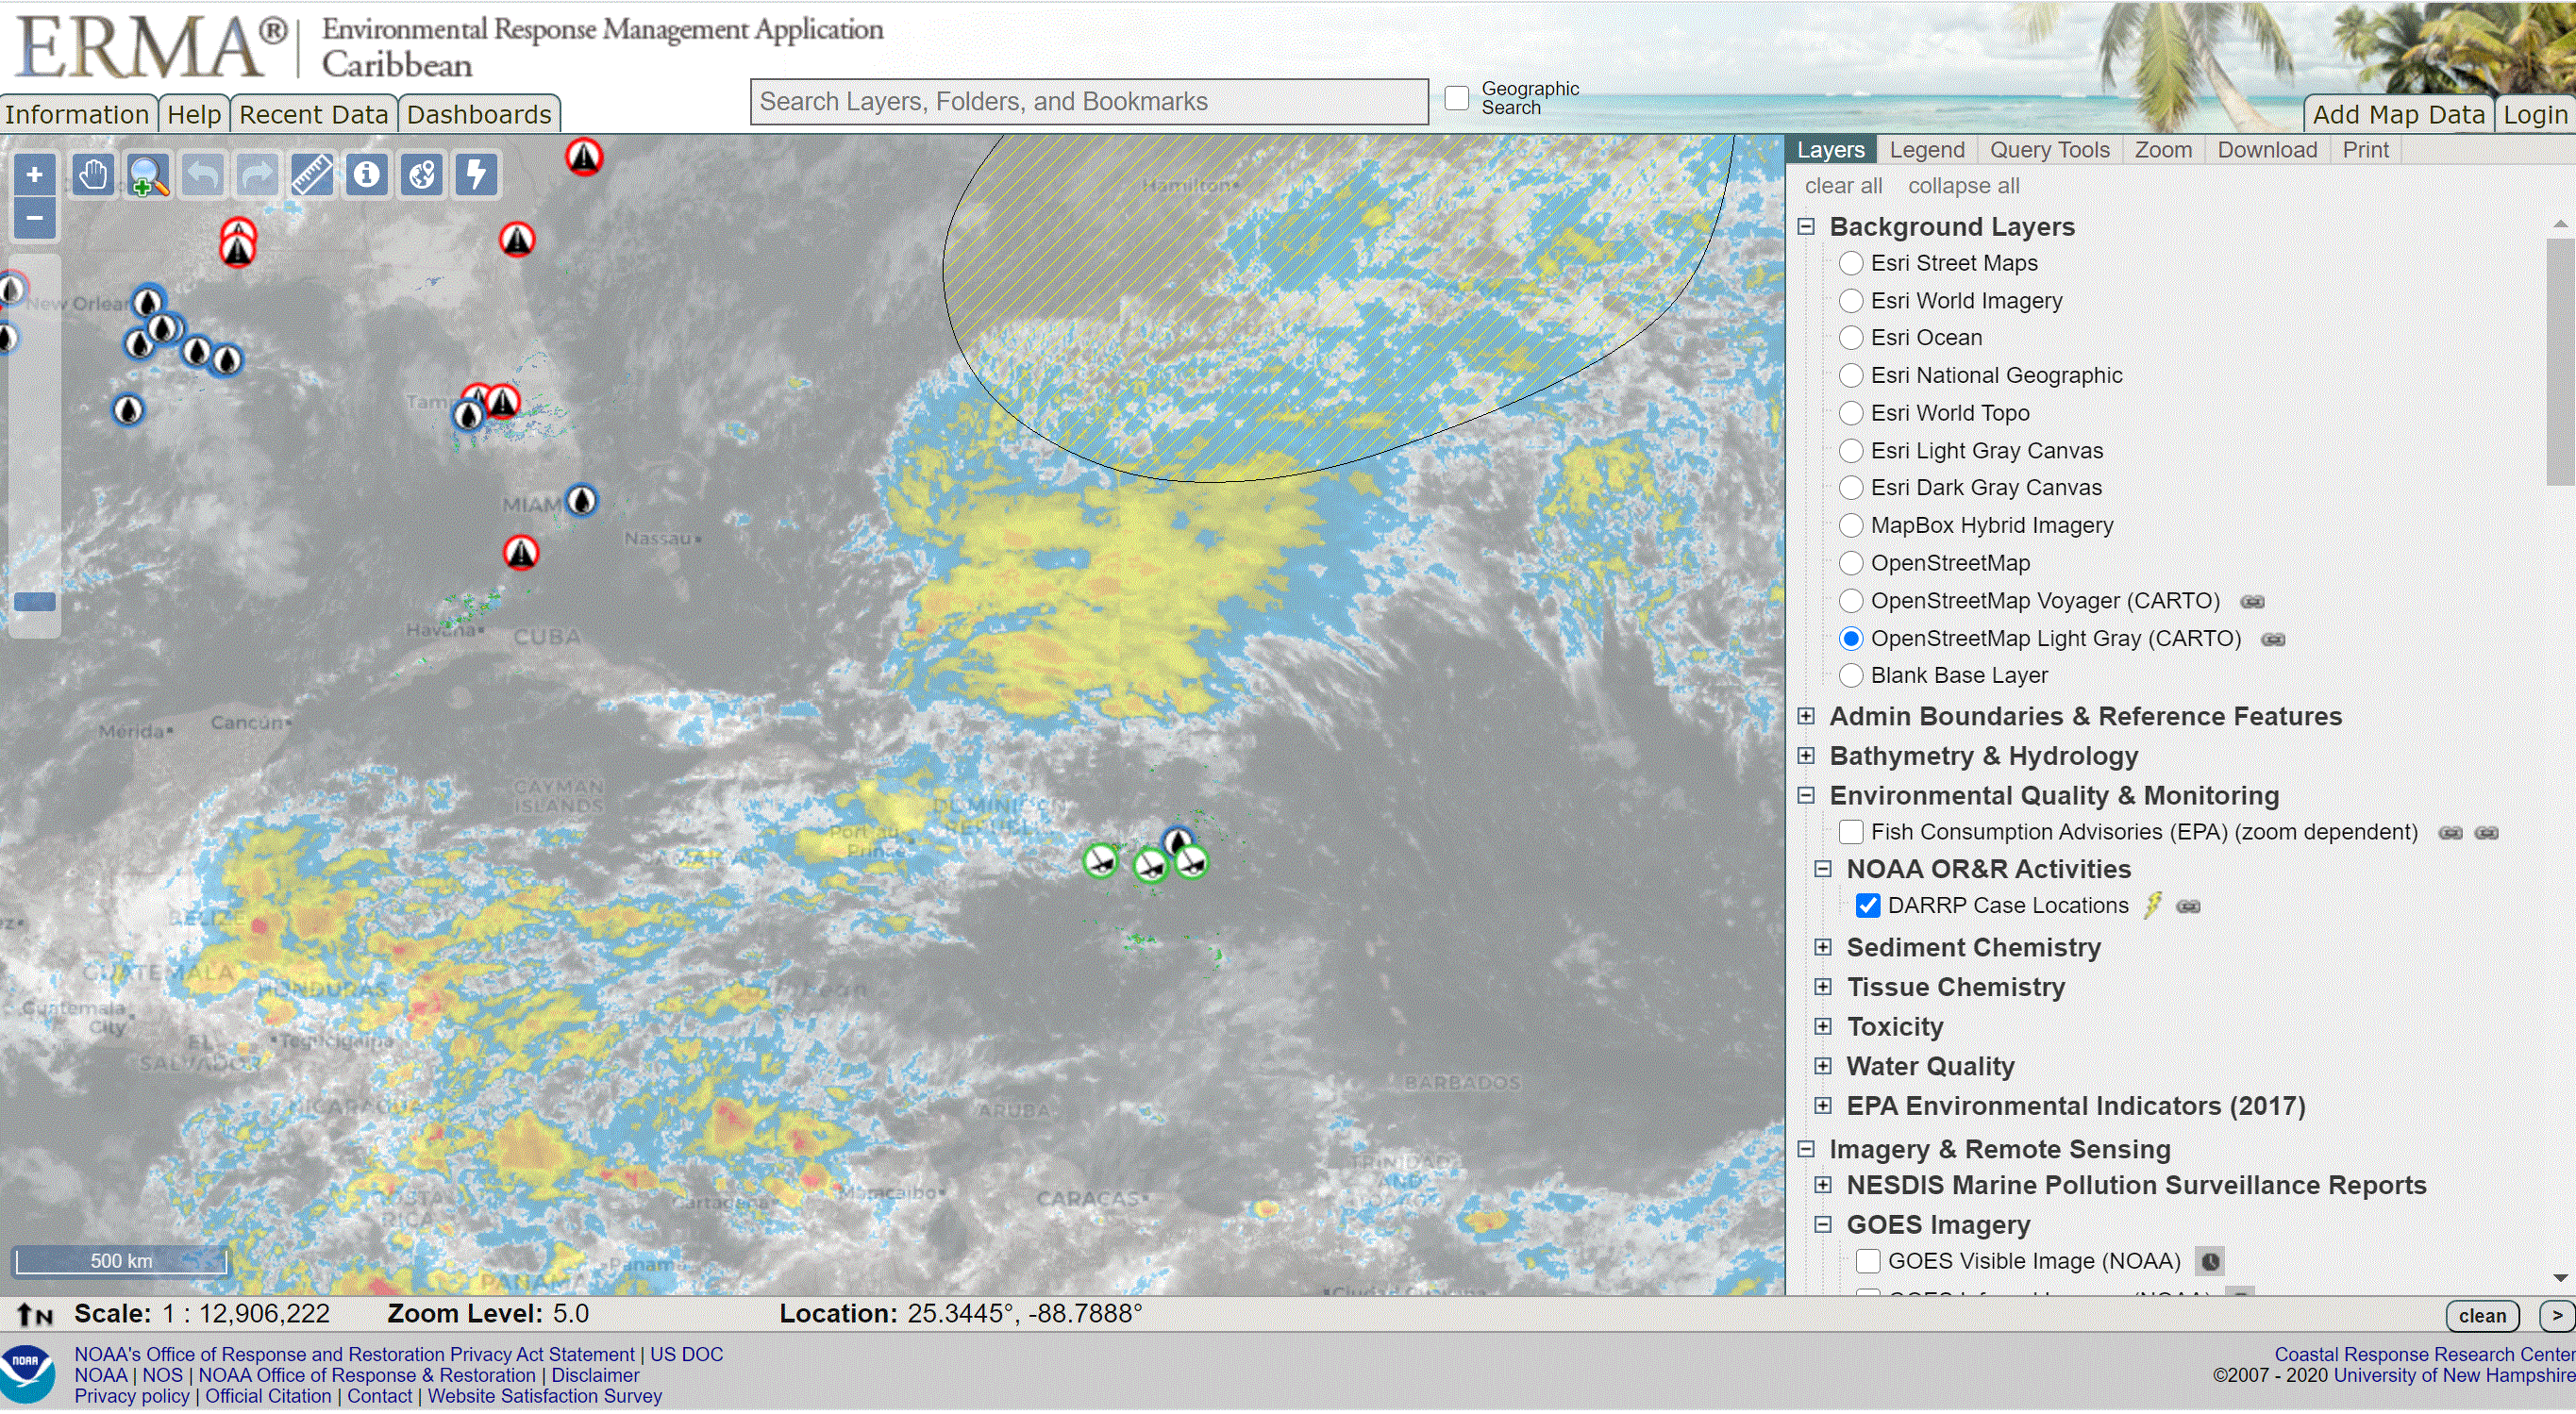Go forward to next map extent
Viewport: 2576px width, 1414px height.
(x=258, y=175)
